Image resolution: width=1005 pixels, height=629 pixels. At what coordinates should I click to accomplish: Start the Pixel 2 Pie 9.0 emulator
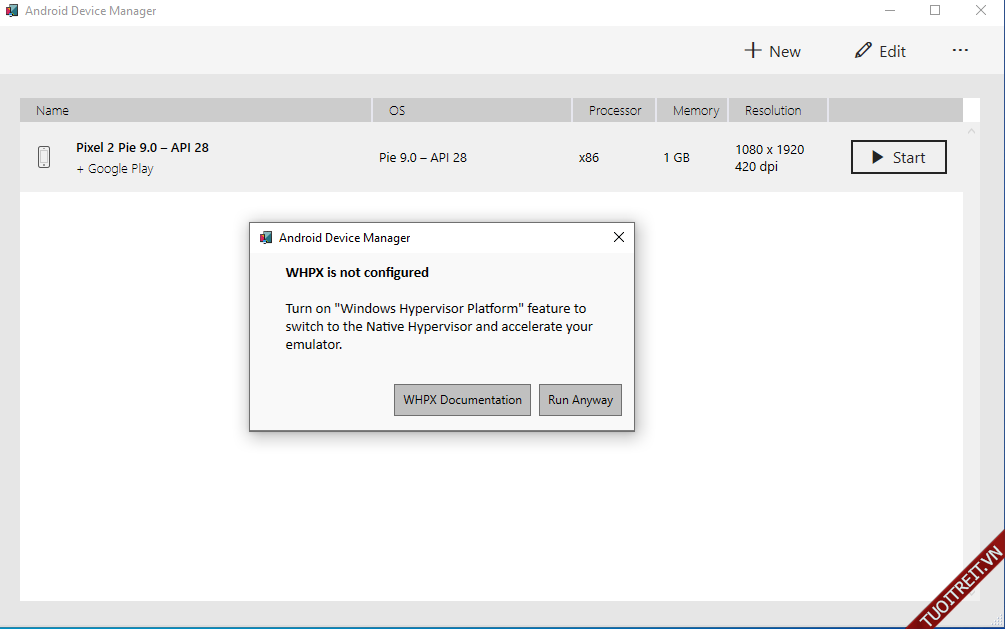click(x=898, y=157)
